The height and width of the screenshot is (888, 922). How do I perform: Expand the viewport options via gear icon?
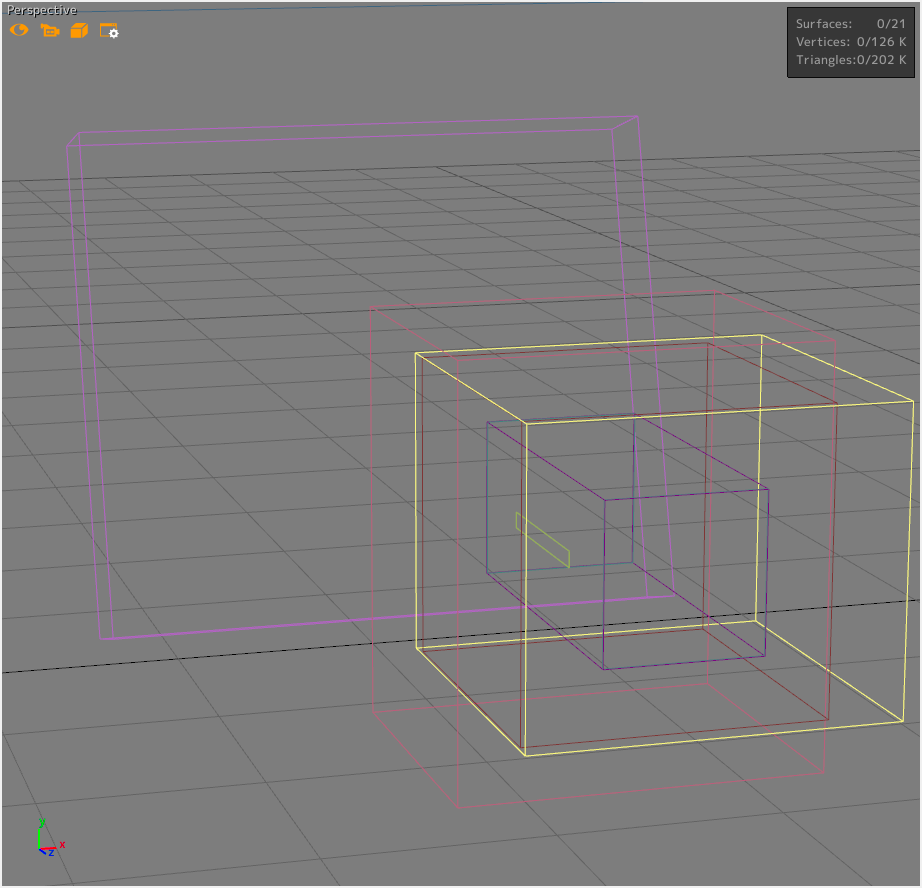(109, 31)
